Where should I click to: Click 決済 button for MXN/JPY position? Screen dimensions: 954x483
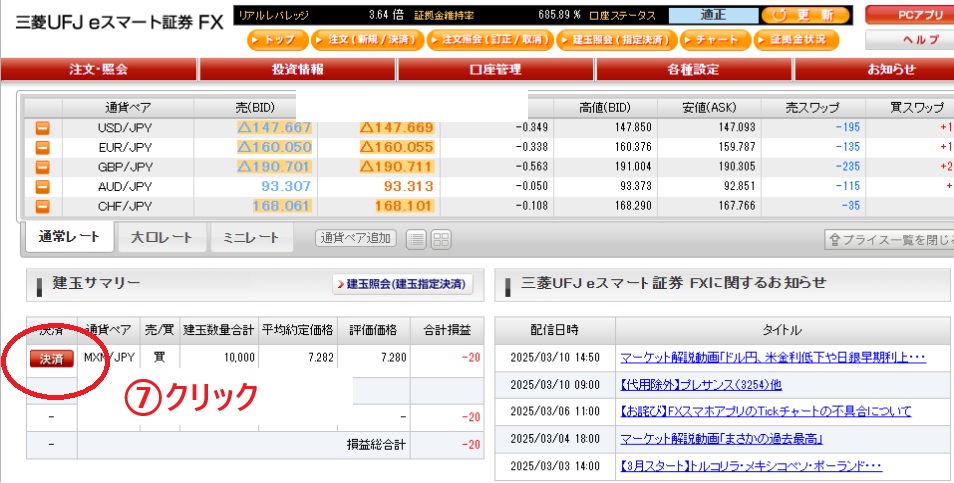[52, 358]
